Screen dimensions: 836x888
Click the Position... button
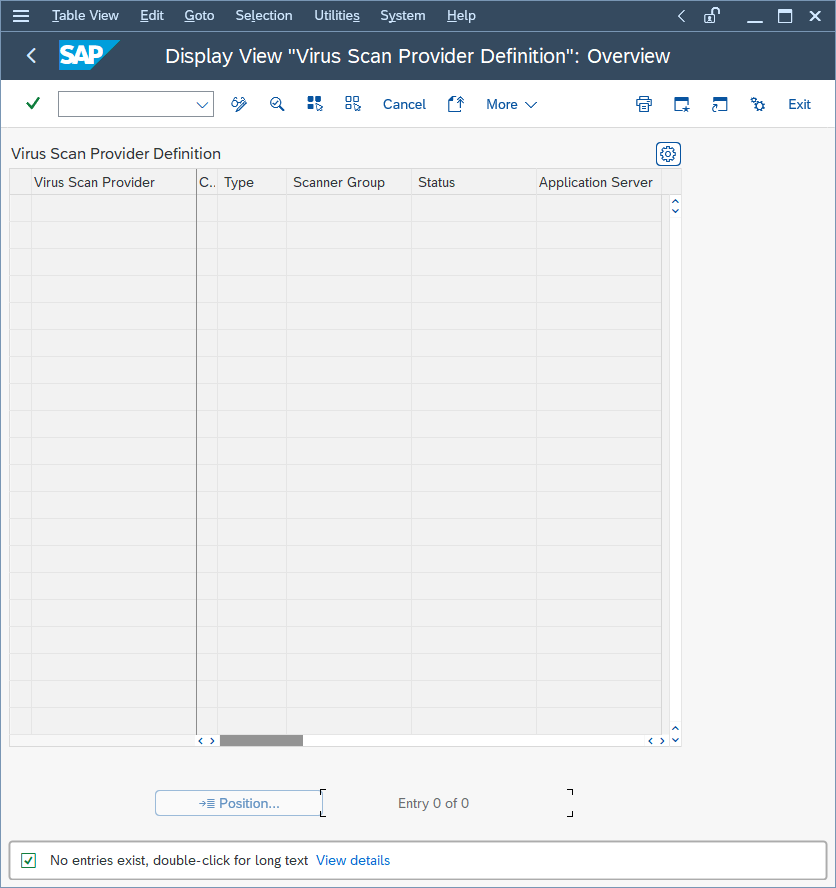[x=239, y=802]
